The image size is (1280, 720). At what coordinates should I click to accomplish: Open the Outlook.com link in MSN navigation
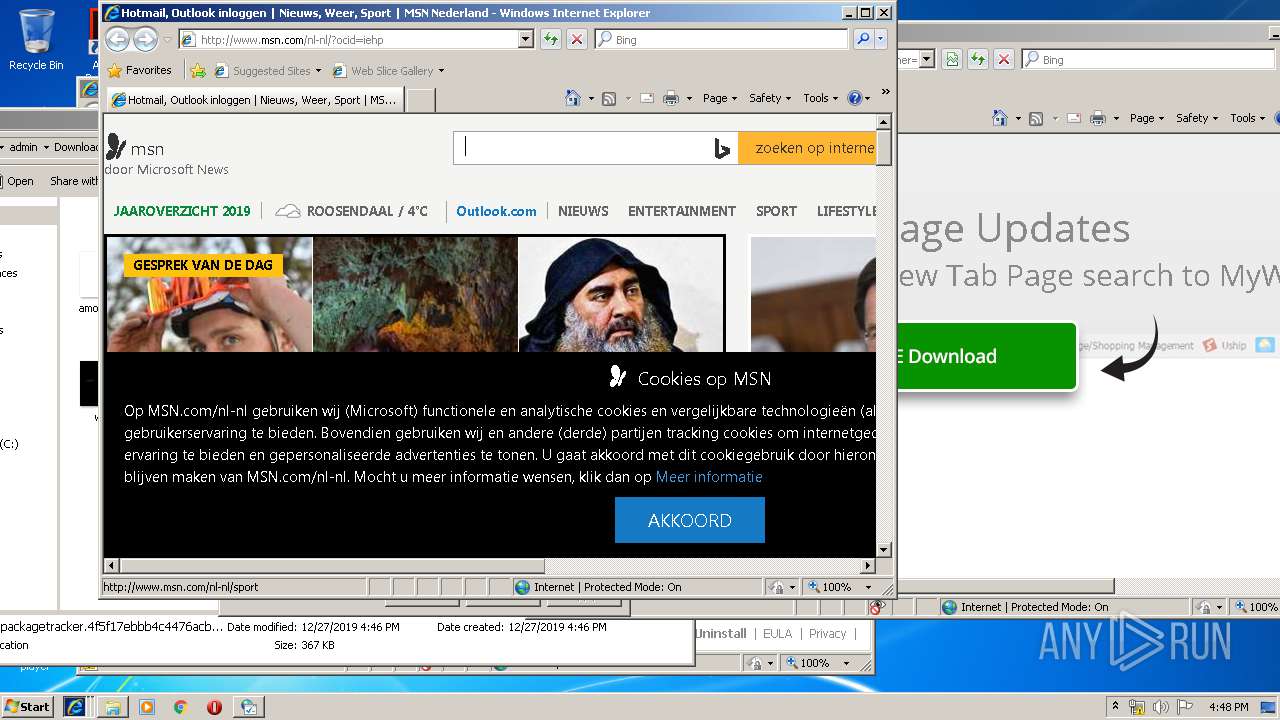[x=496, y=211]
